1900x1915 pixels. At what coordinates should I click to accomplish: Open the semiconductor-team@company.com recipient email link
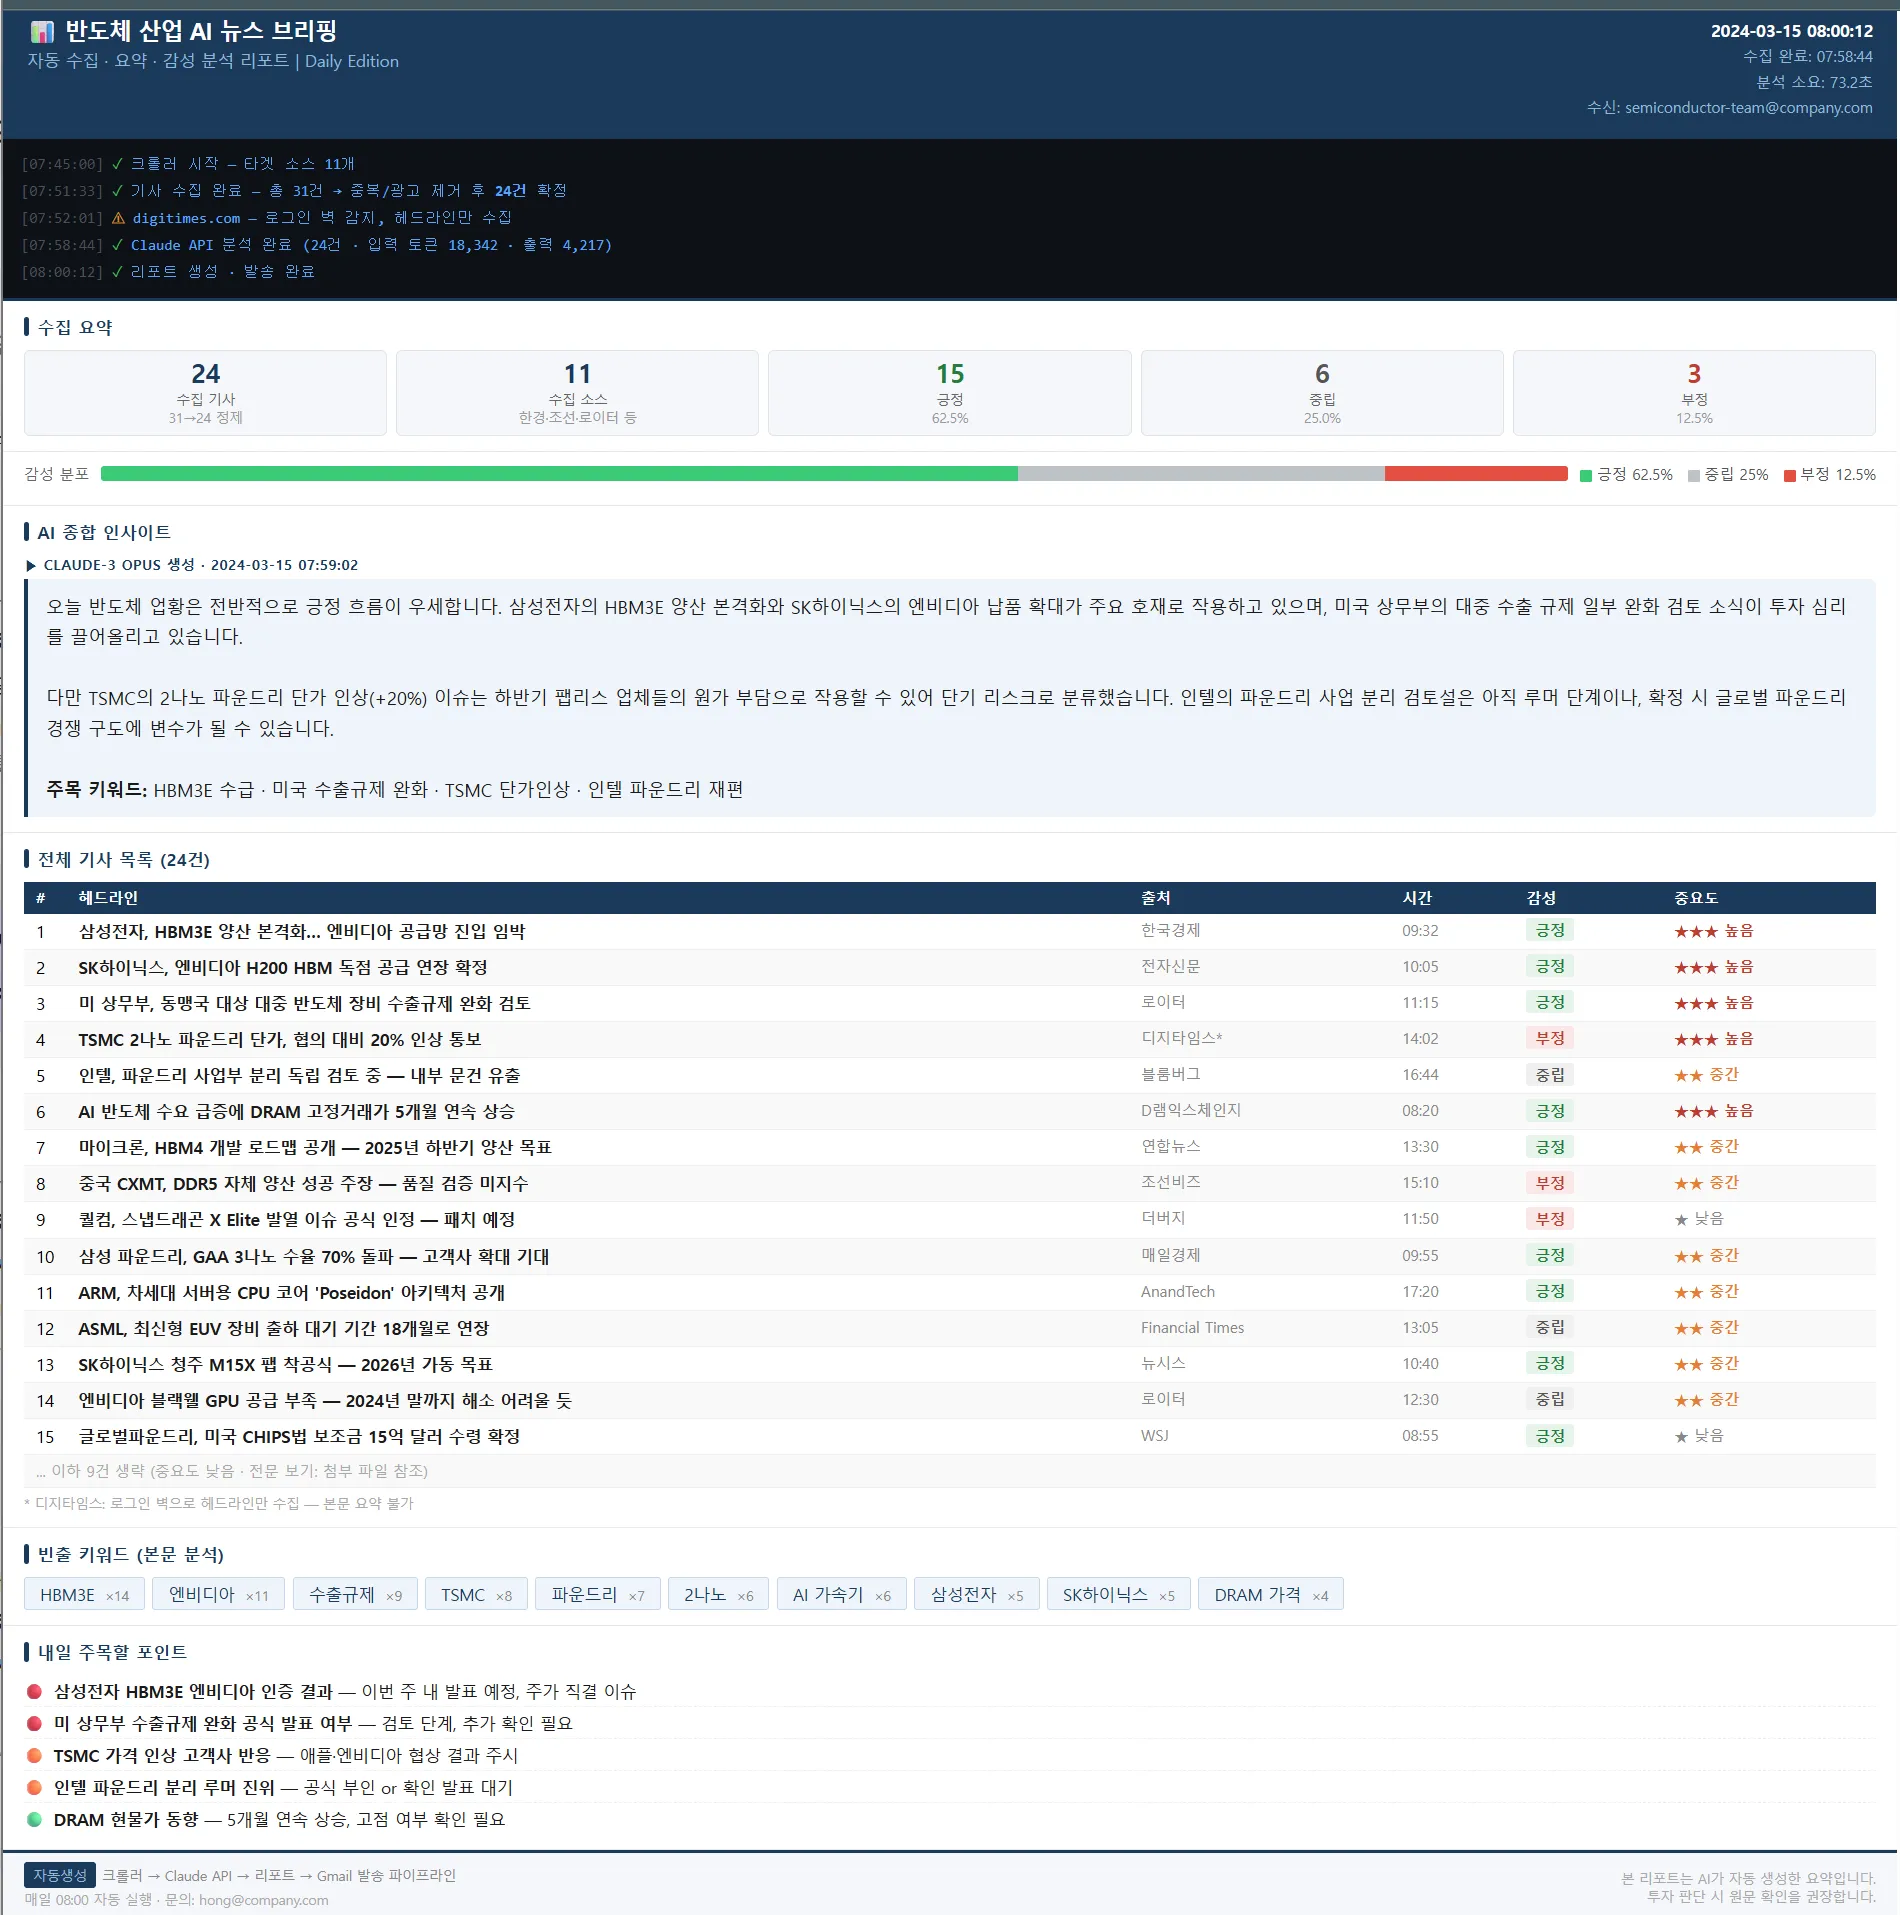click(1748, 107)
